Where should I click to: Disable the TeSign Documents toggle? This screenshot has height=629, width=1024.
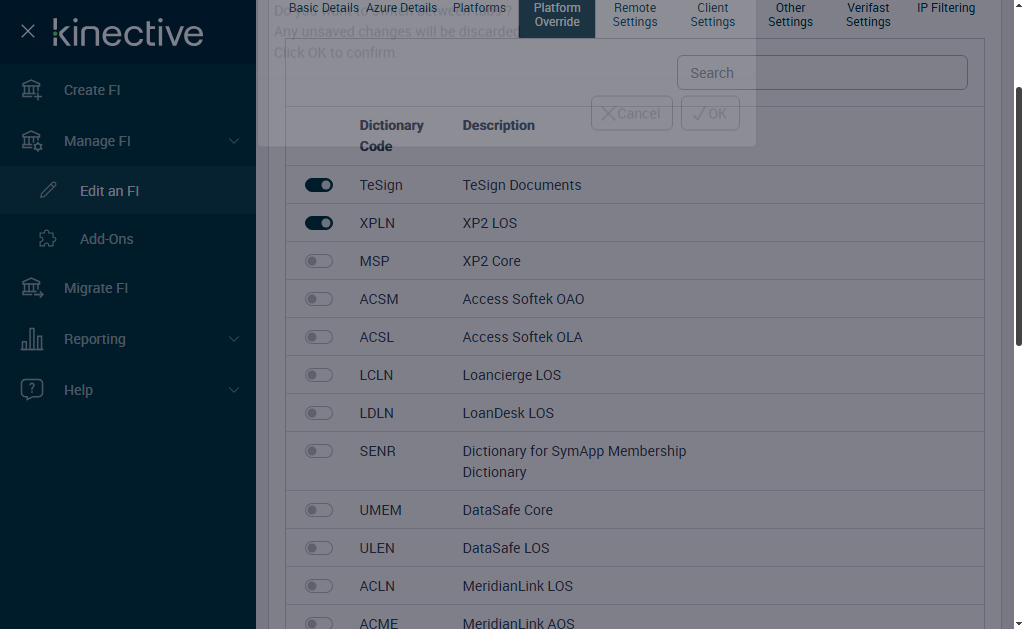[319, 185]
